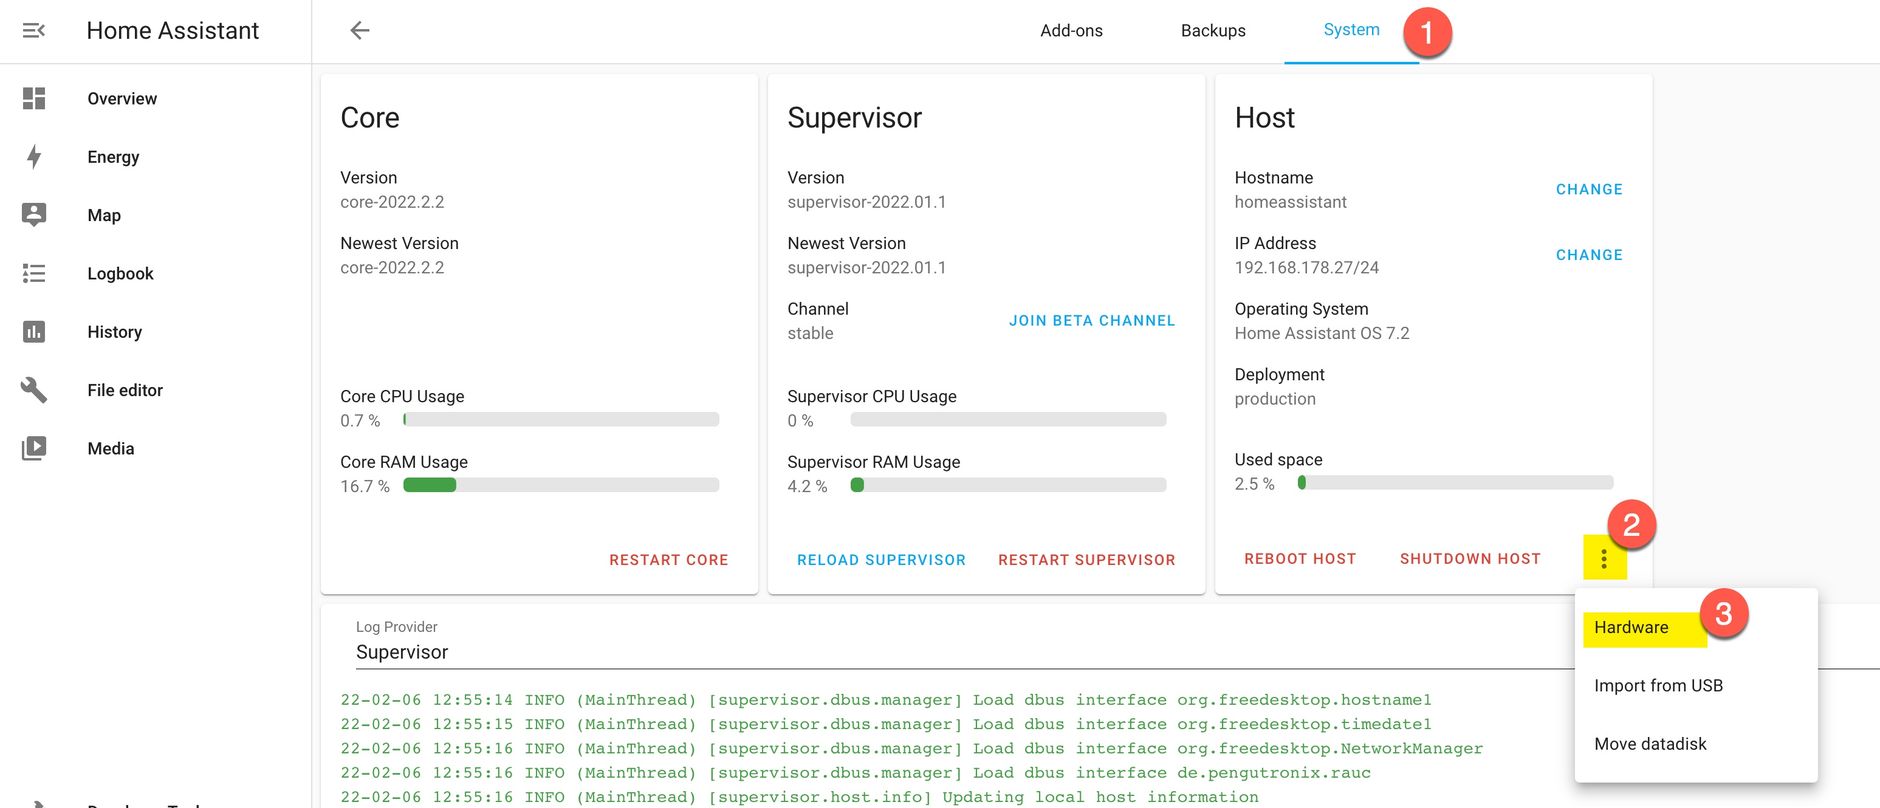
Task: Click the log line Updating local host information
Action: [x=800, y=797]
